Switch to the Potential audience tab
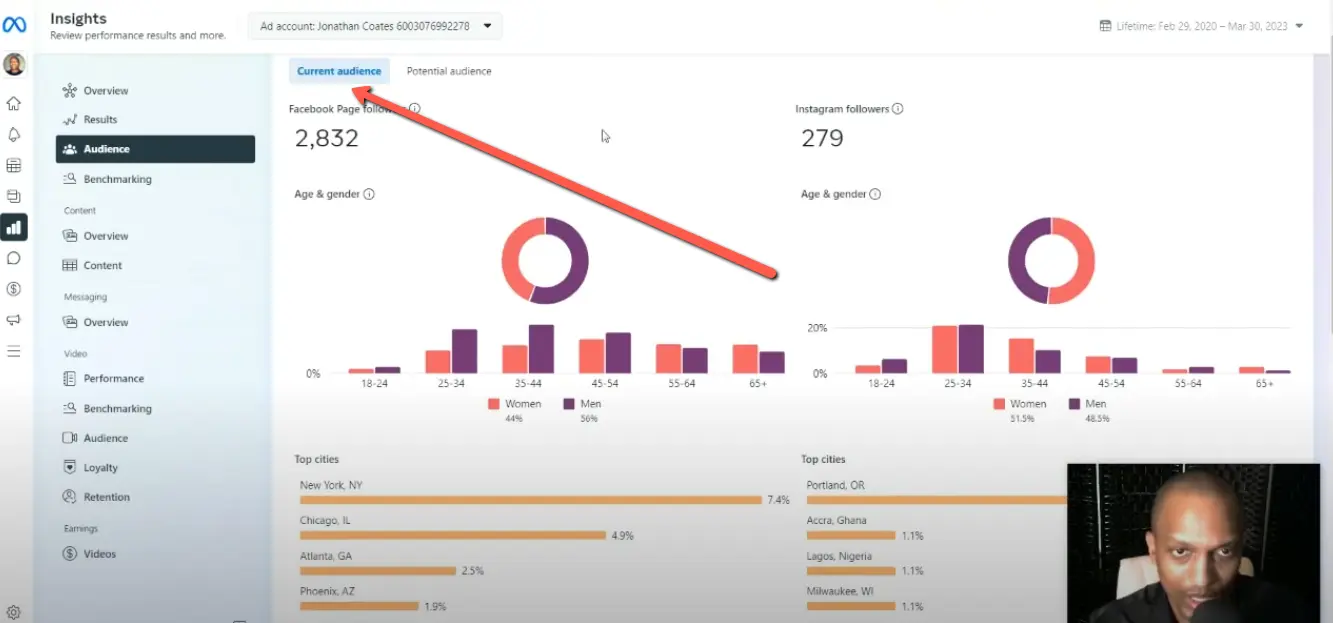Viewport: 1333px width, 623px height. [448, 71]
